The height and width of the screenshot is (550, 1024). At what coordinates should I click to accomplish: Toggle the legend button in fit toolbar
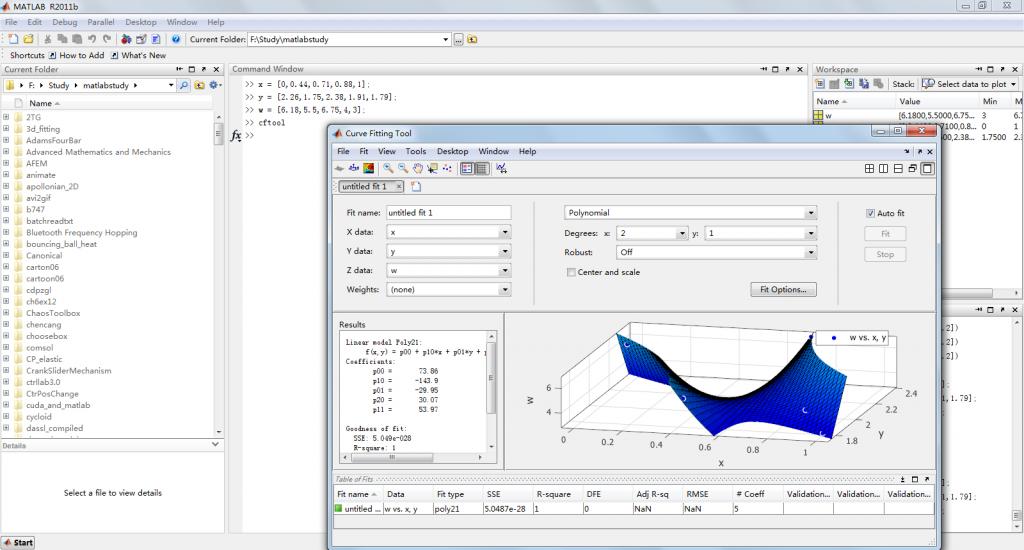(467, 169)
